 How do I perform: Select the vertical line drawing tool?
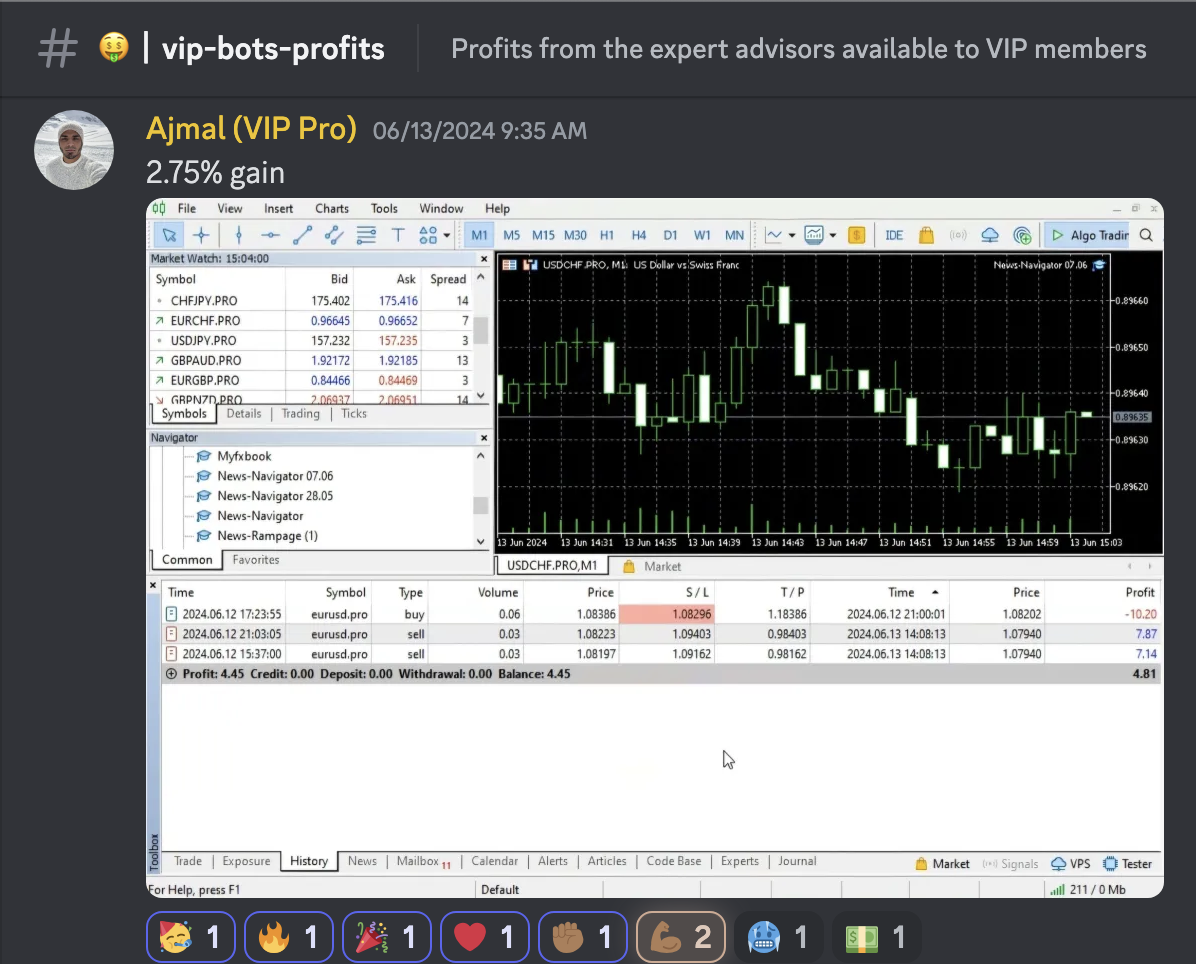tap(237, 235)
